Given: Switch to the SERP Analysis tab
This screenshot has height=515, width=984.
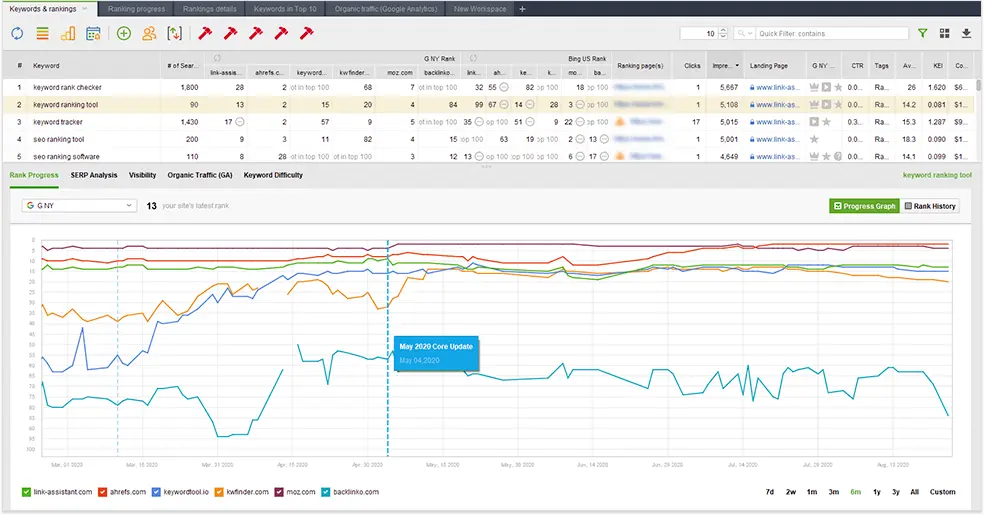Looking at the screenshot, I should pyautogui.click(x=93, y=175).
